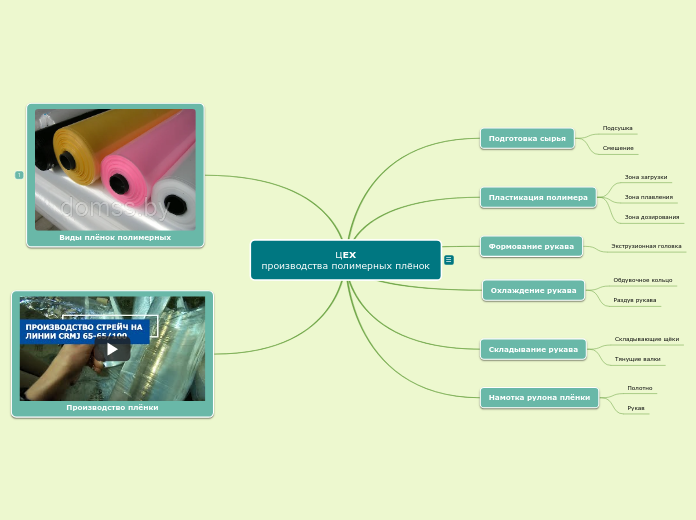Click the Виды плёнок полимерных caption
696x520 pixels.
pos(115,238)
